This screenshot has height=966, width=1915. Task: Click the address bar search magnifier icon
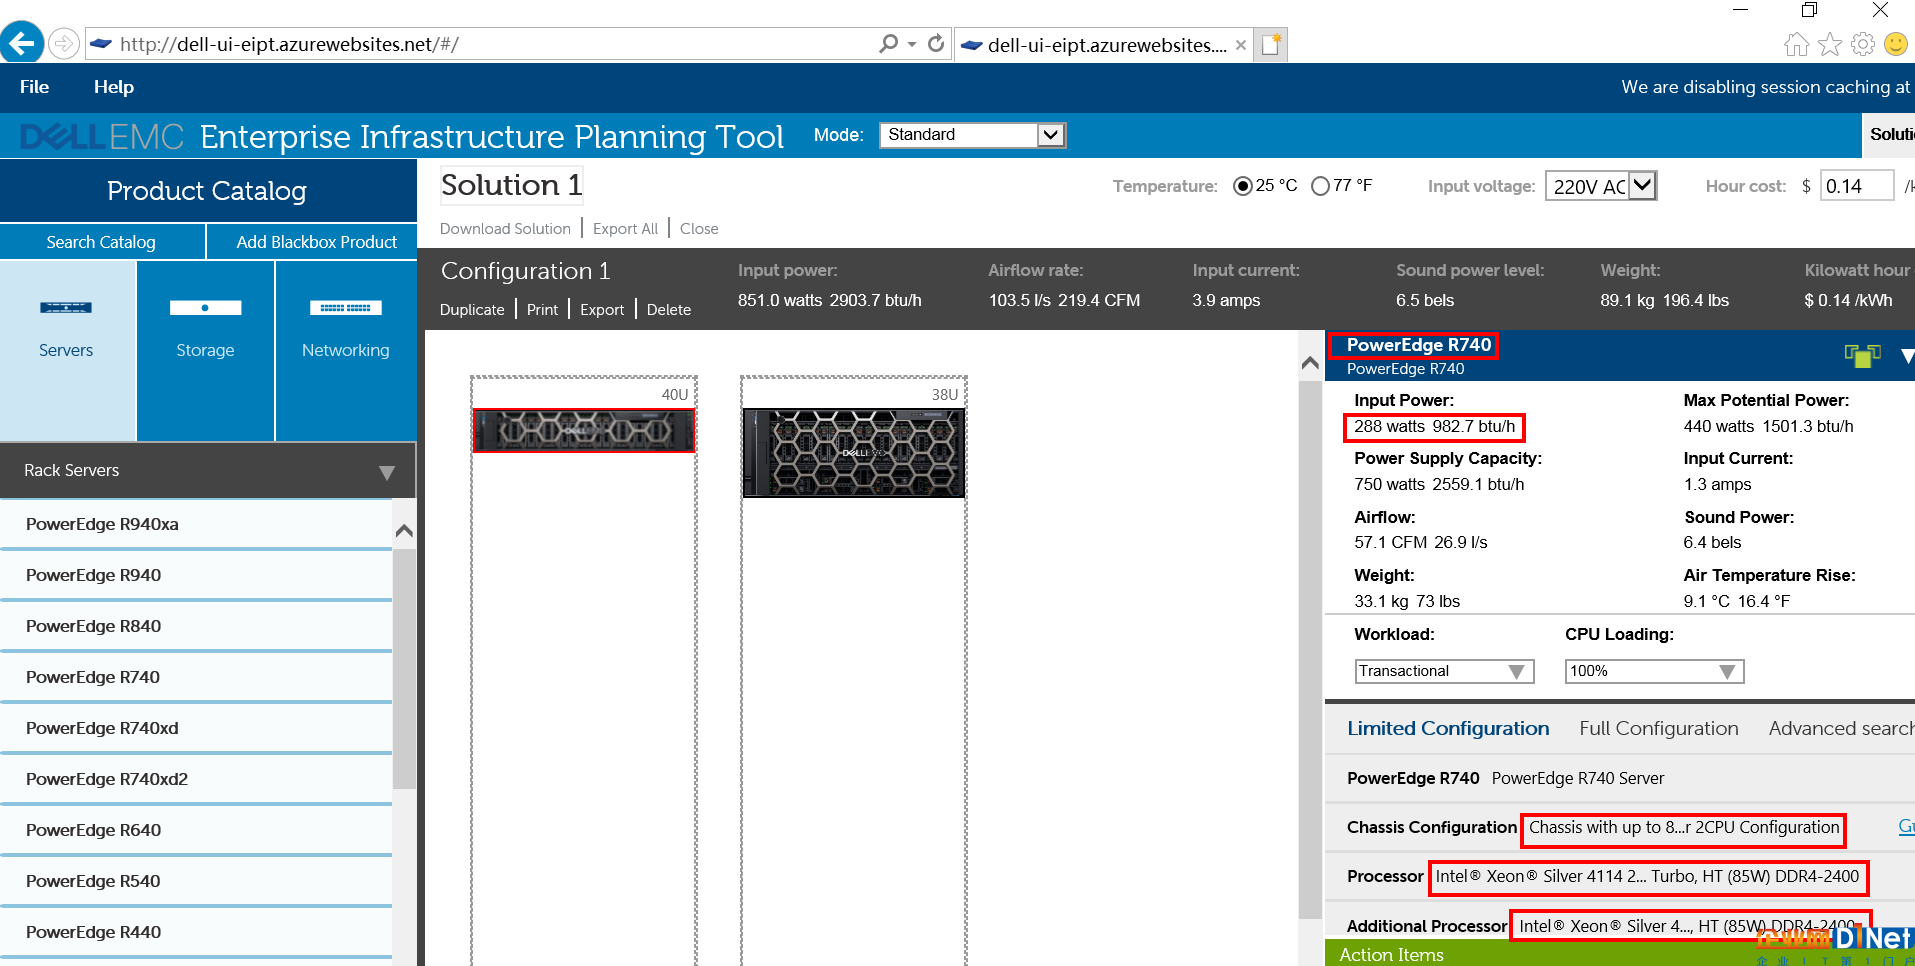tap(888, 44)
